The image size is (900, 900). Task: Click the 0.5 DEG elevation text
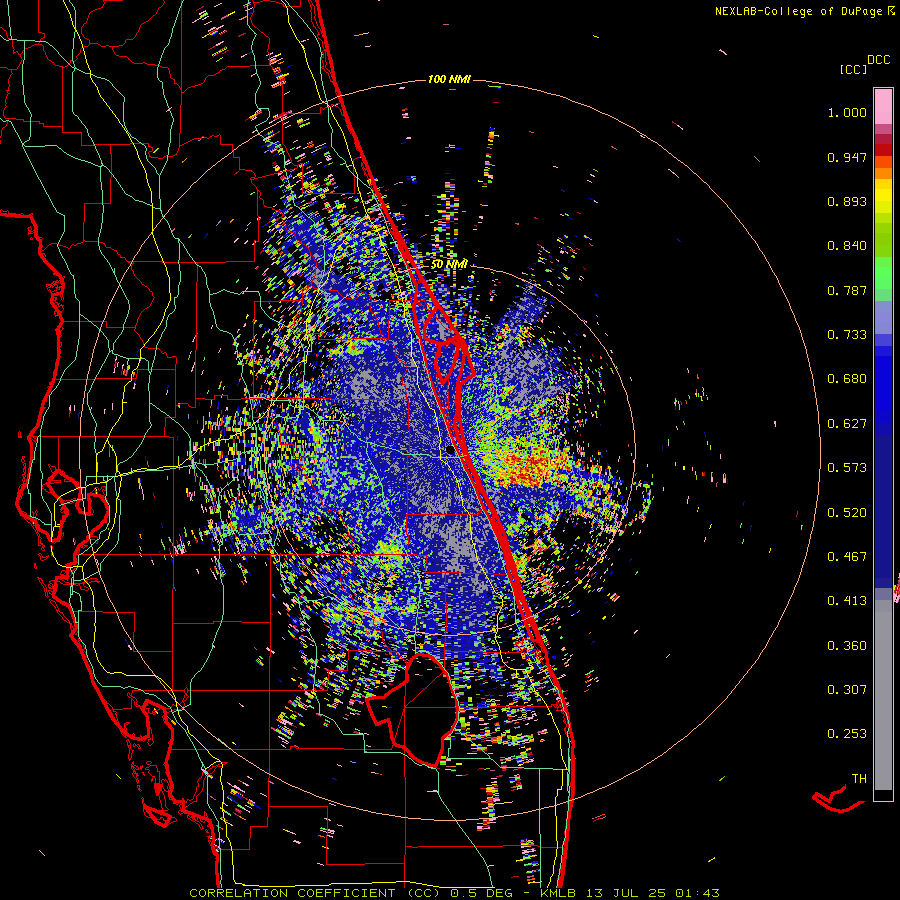[x=483, y=893]
